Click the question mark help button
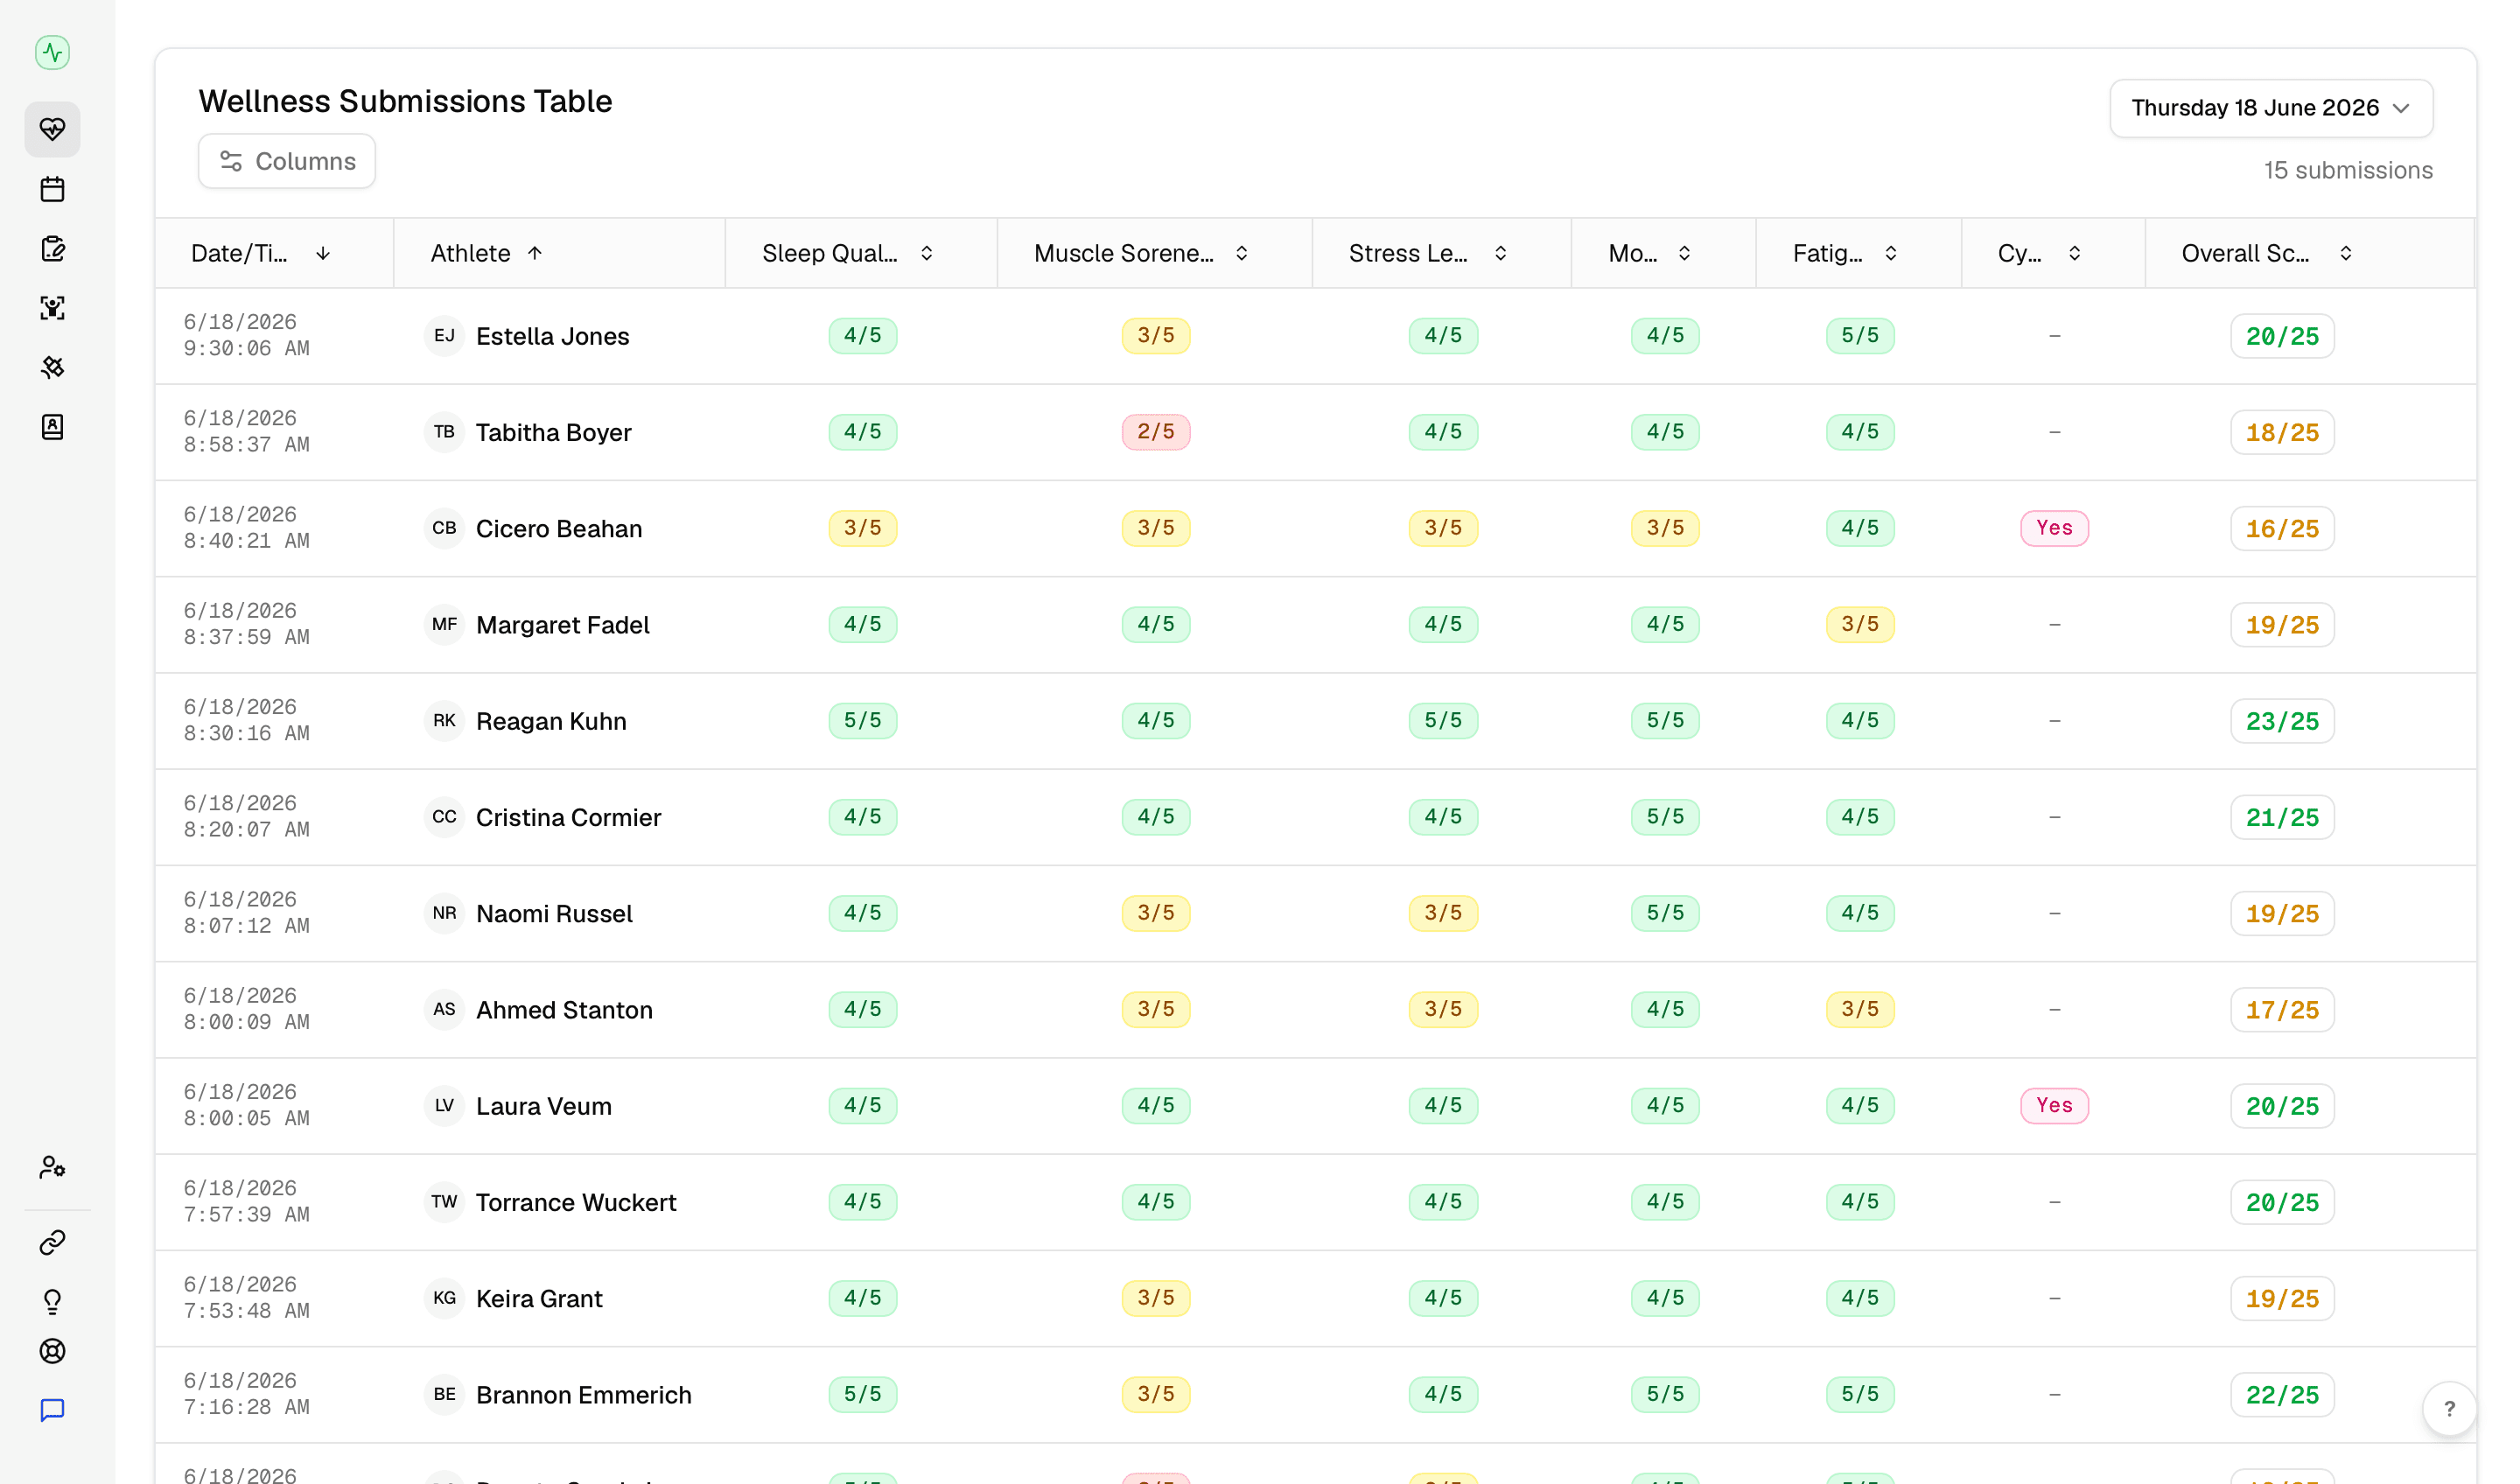Image resolution: width=2520 pixels, height=1484 pixels. 2449,1408
